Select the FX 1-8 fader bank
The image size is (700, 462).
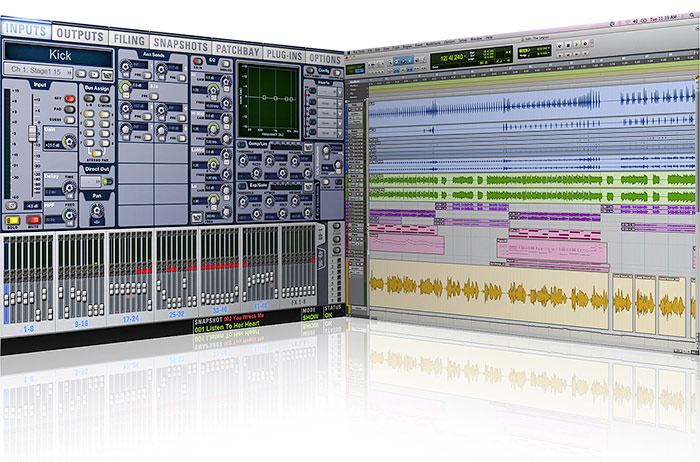pyautogui.click(x=297, y=302)
